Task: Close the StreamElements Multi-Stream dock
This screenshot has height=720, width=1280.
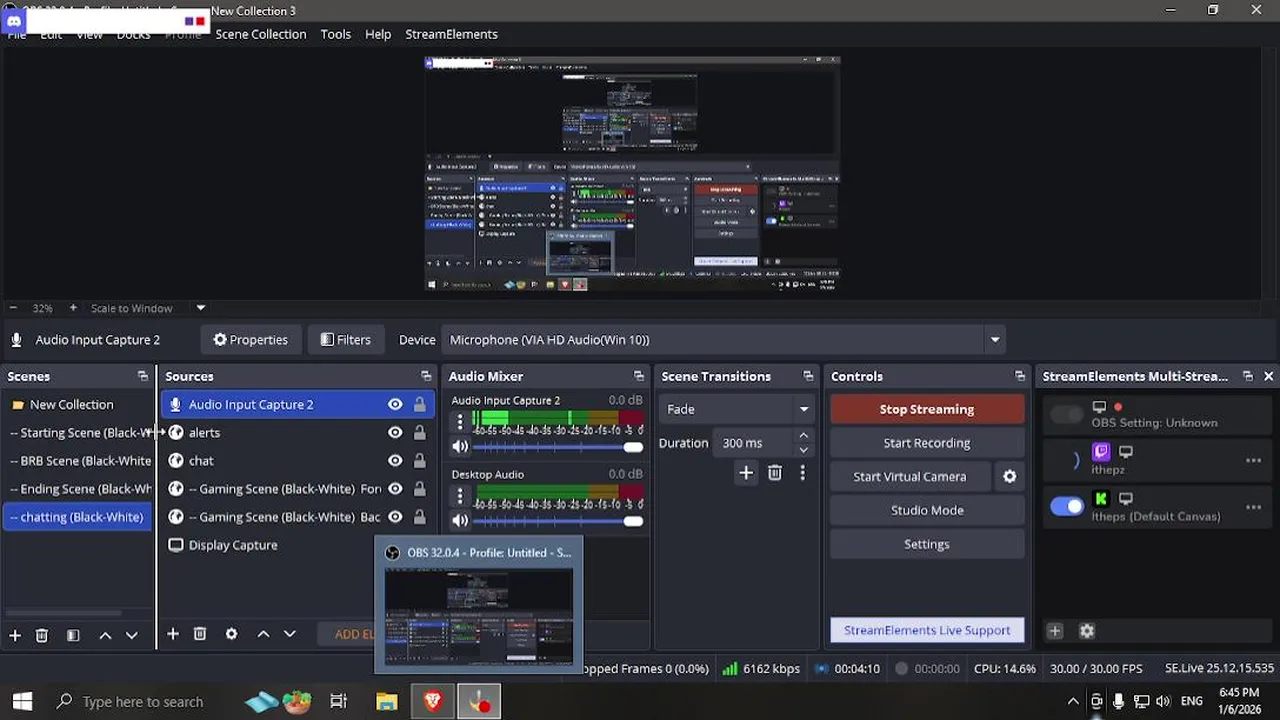Action: (1268, 376)
